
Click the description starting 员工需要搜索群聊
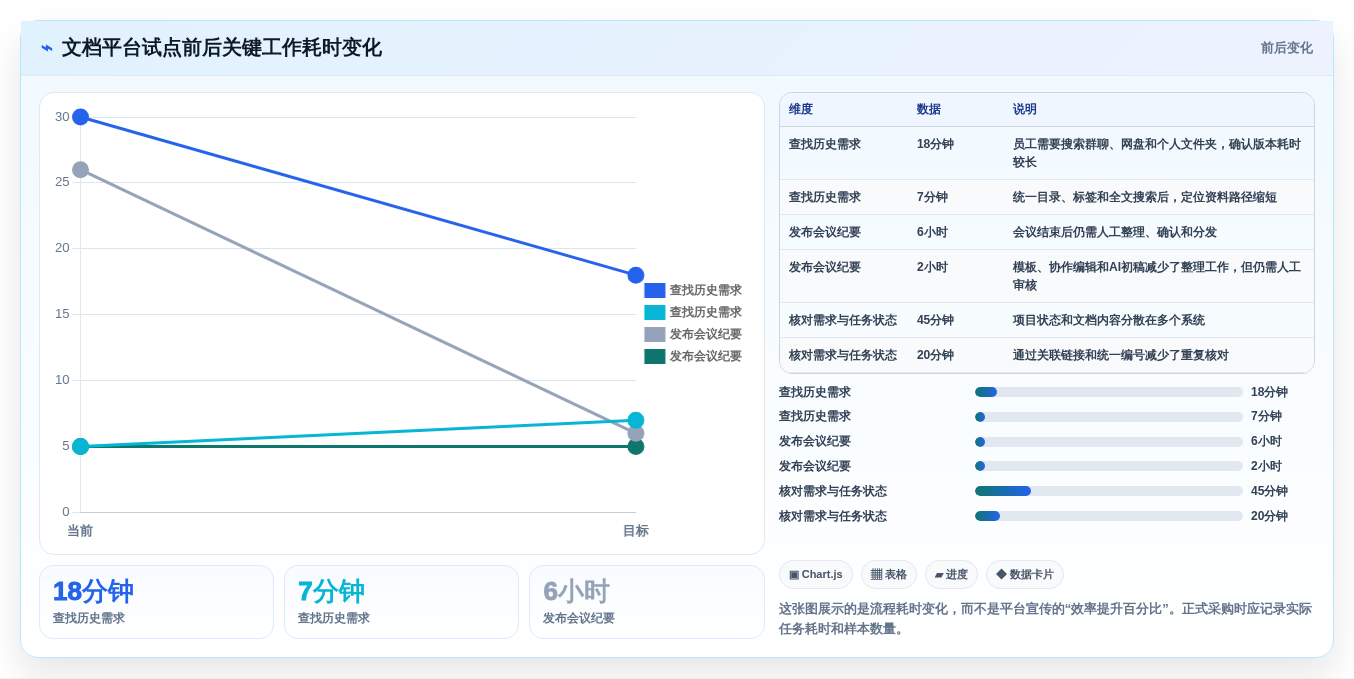click(x=1157, y=153)
